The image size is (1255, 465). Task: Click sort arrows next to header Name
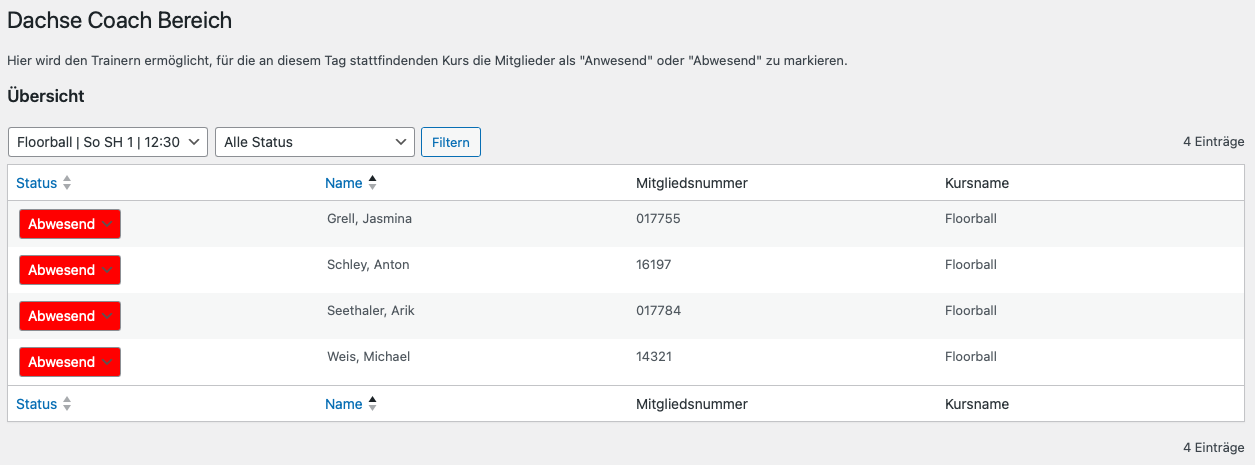(x=372, y=183)
